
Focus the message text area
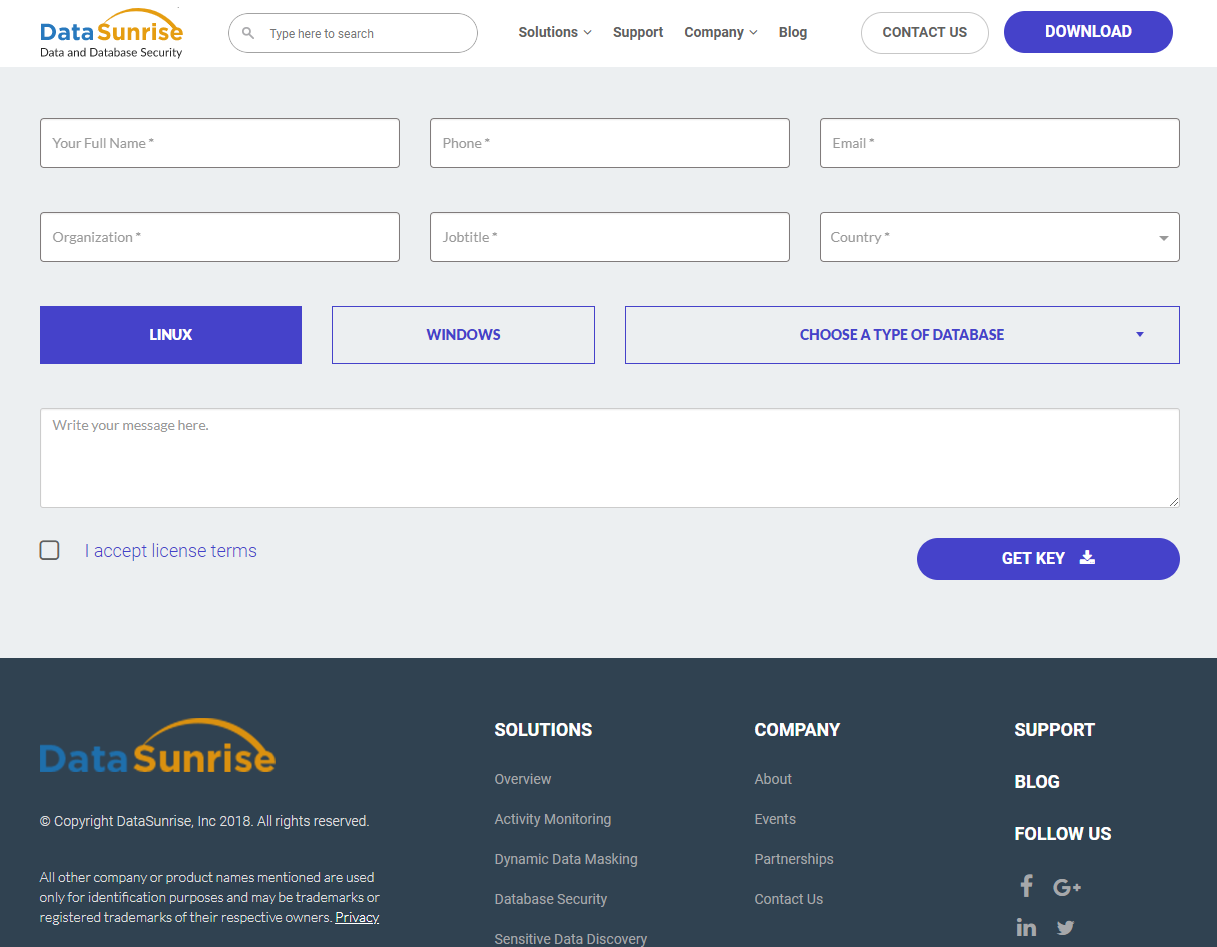[609, 457]
